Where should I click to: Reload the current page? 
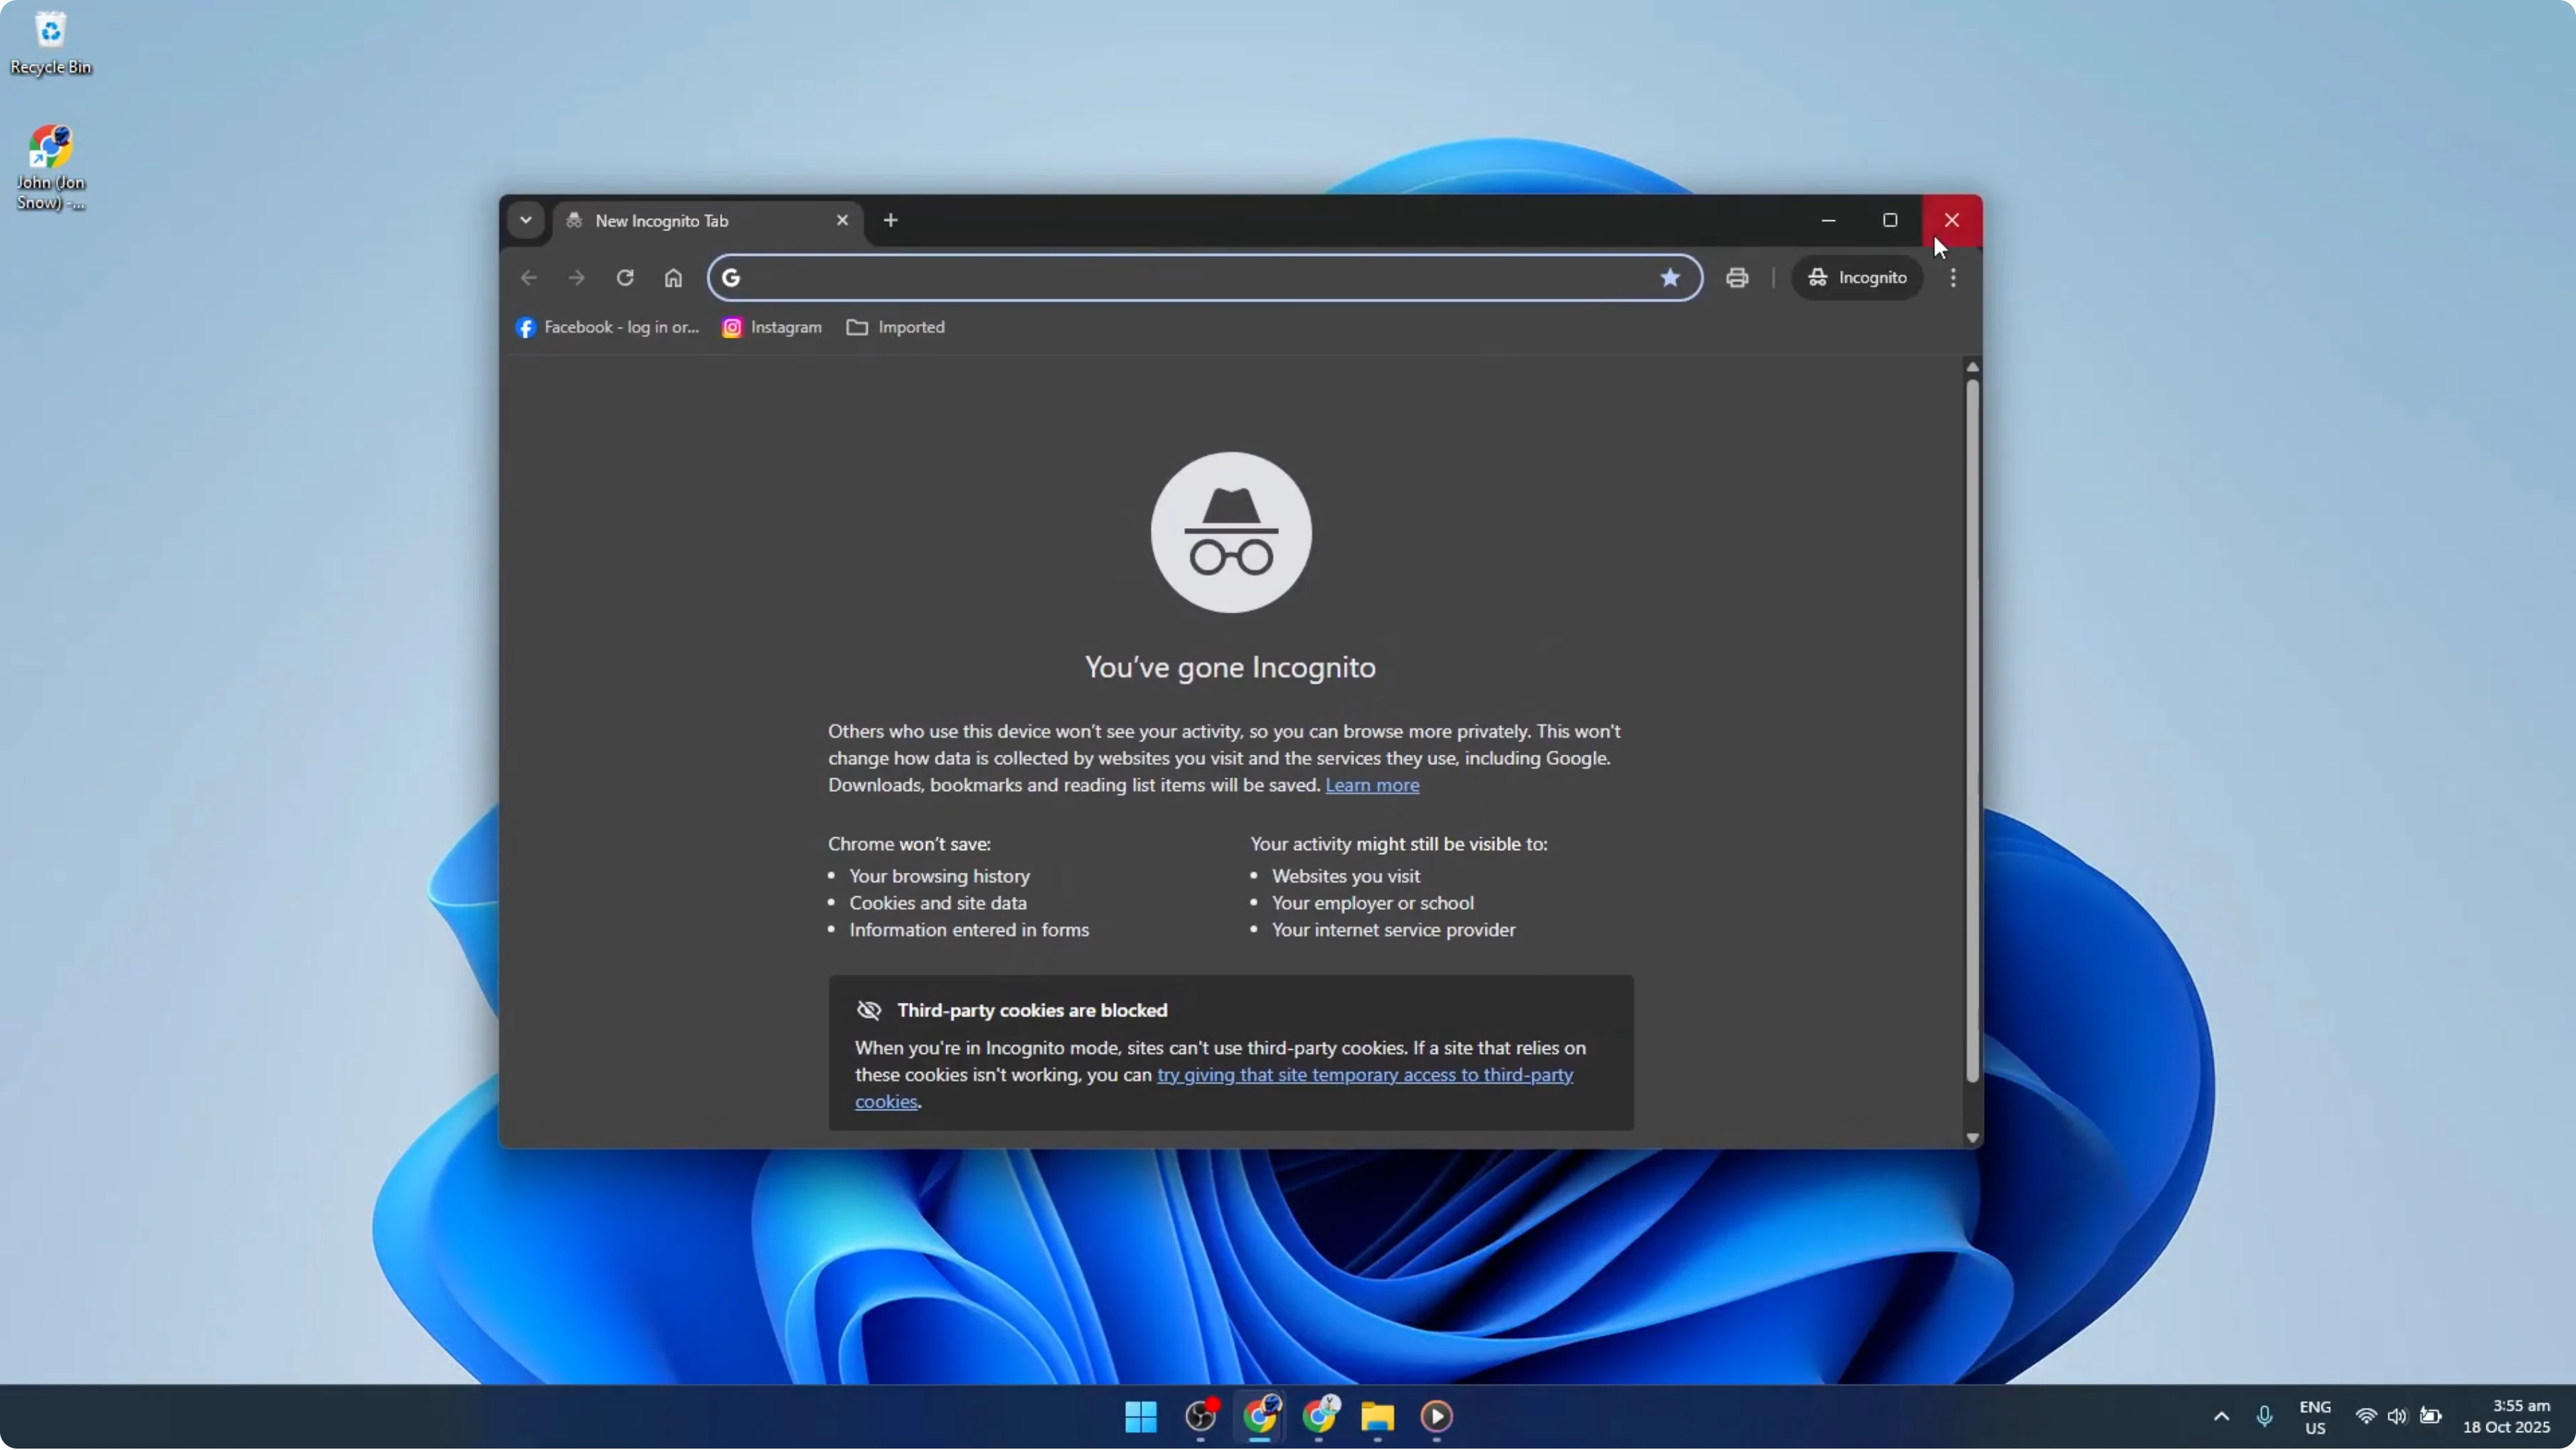[625, 278]
